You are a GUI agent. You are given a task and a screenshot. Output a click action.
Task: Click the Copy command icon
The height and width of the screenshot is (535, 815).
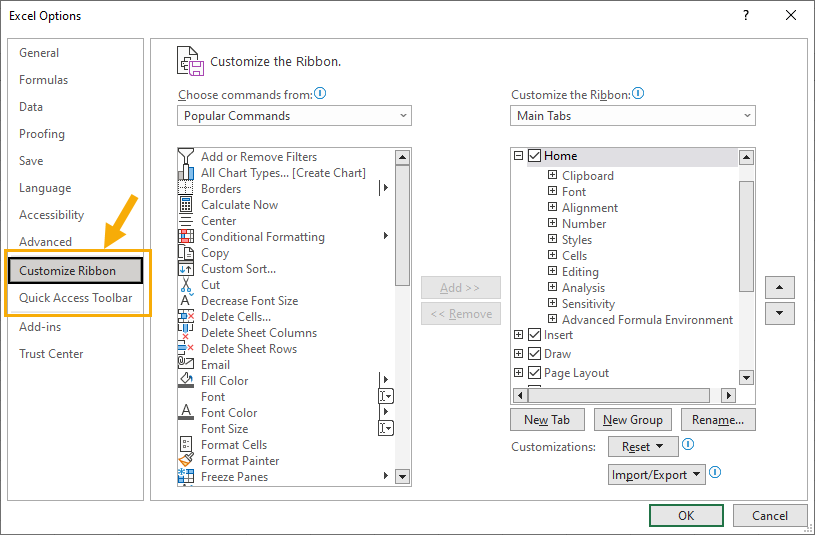pyautogui.click(x=186, y=253)
